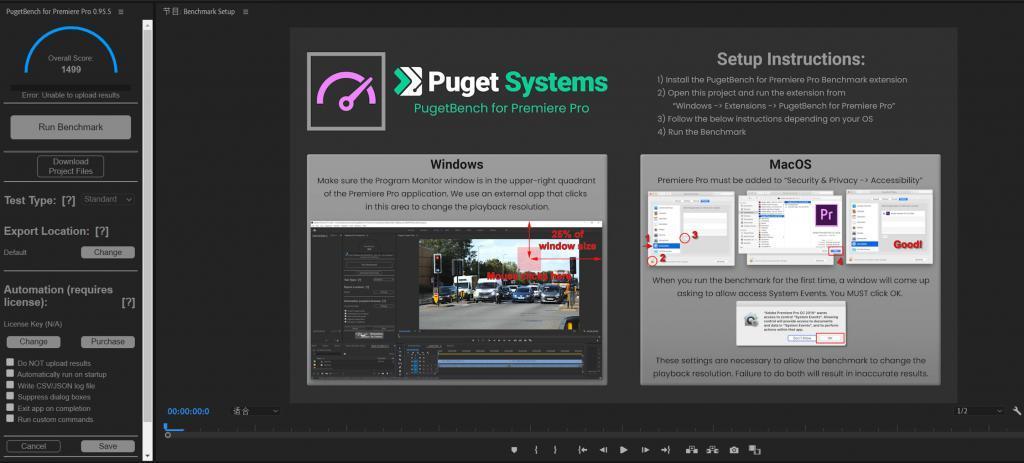Enable Do NOT upload results

pyautogui.click(x=10, y=362)
